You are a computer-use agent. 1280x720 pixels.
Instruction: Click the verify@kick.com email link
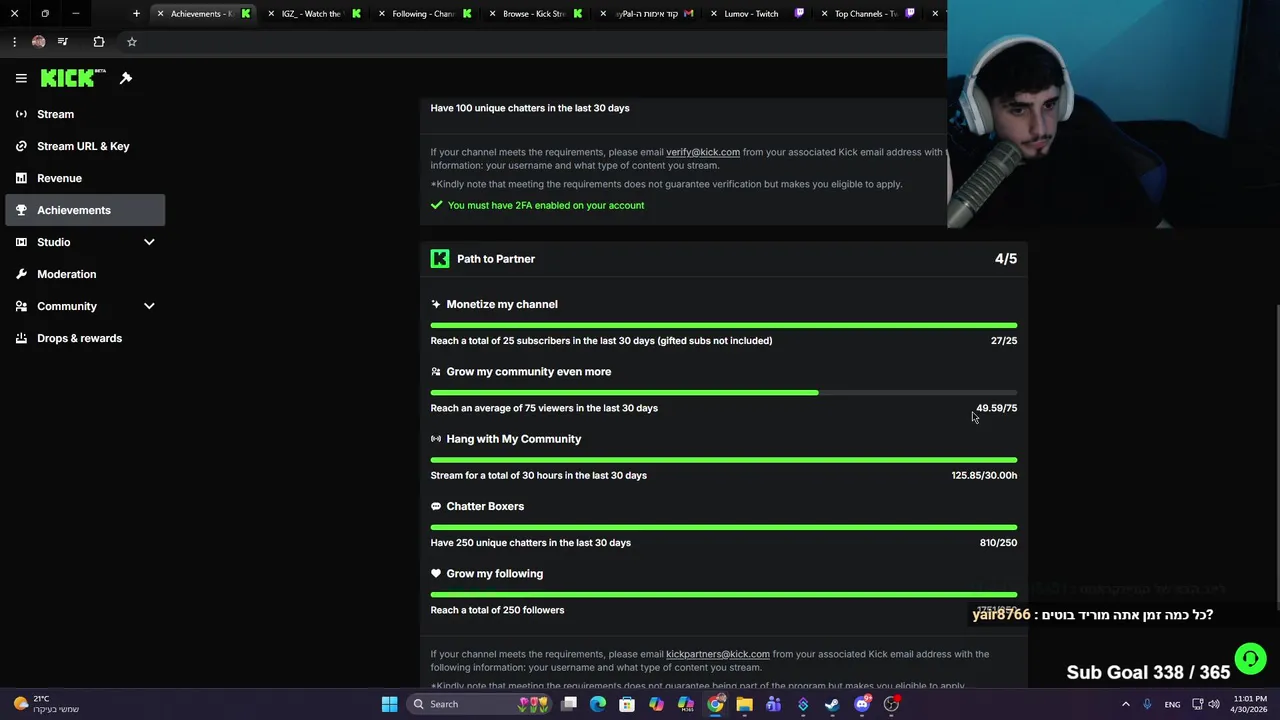tap(703, 152)
